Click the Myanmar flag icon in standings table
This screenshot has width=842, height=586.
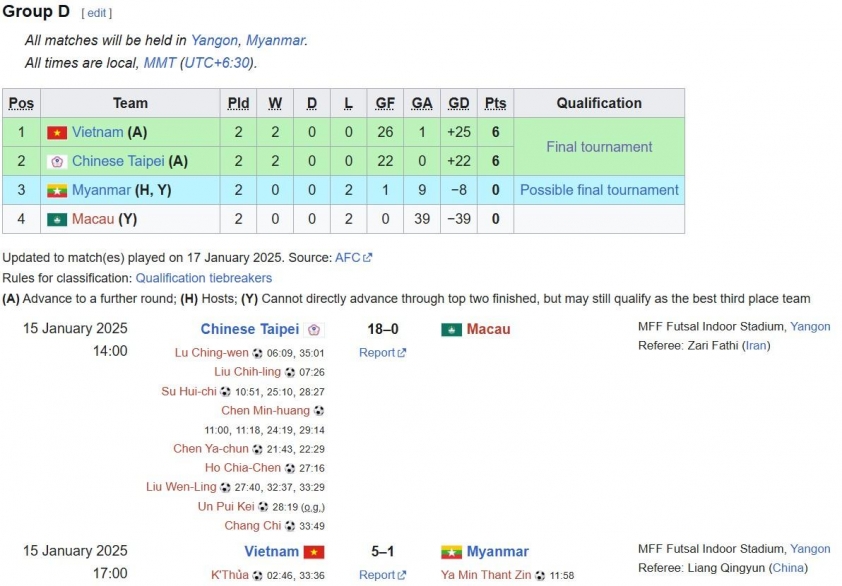point(57,190)
